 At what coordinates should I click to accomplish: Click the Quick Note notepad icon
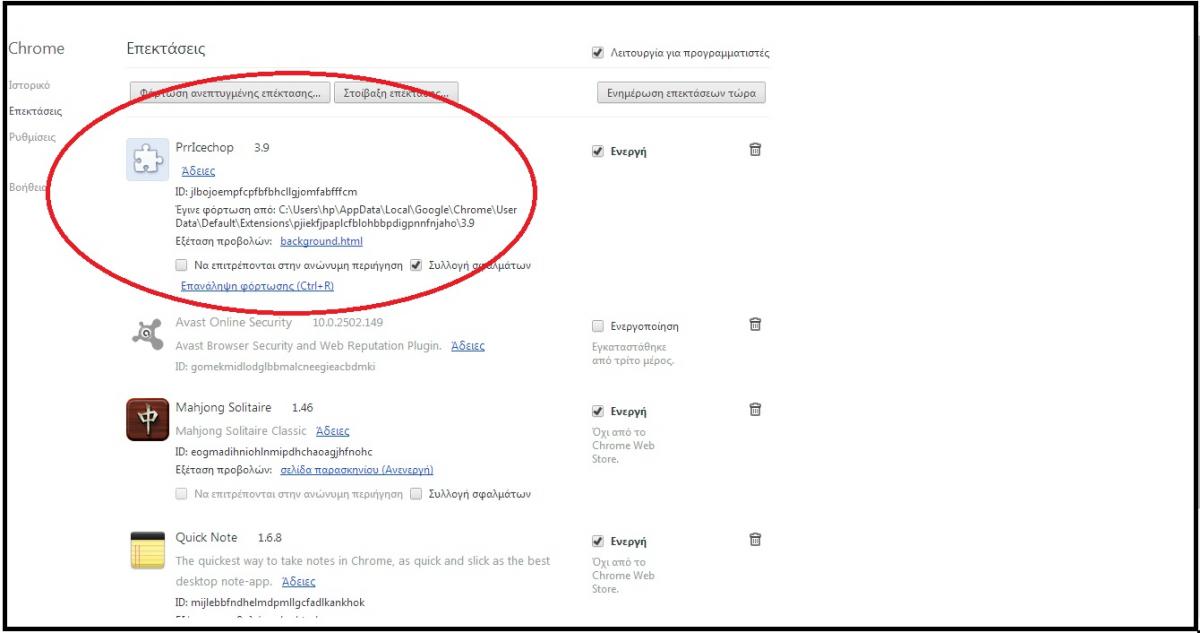[x=147, y=551]
